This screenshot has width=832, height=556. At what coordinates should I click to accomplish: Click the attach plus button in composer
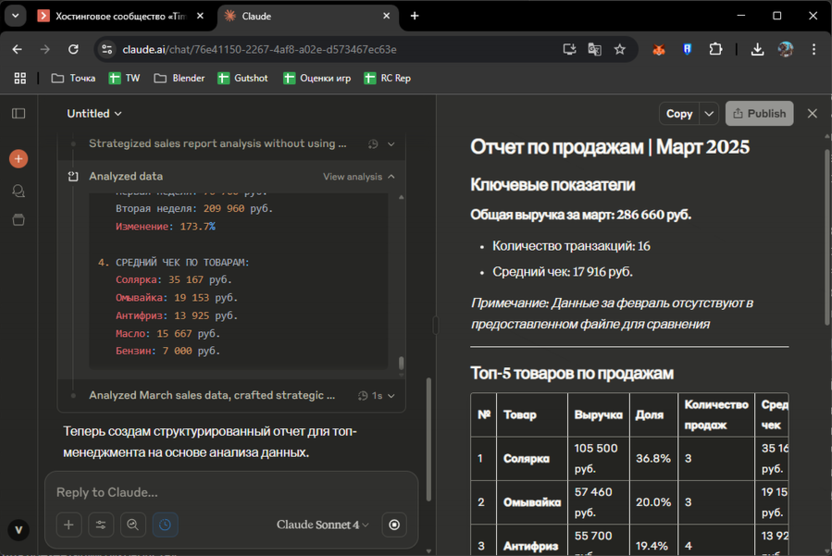click(69, 525)
